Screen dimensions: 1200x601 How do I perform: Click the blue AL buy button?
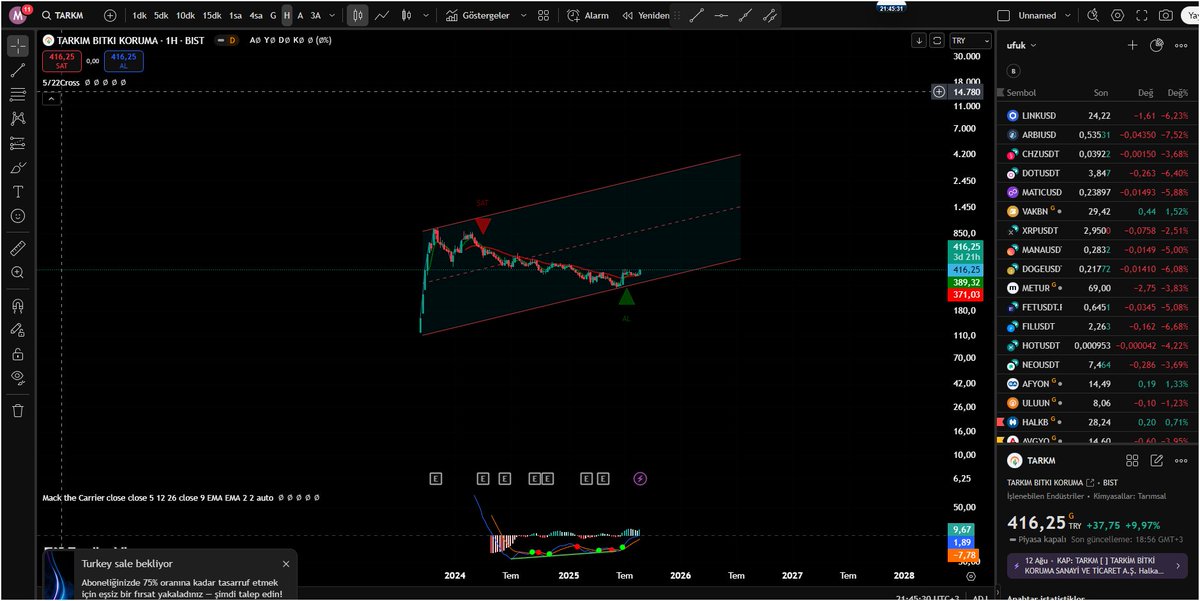pos(123,61)
